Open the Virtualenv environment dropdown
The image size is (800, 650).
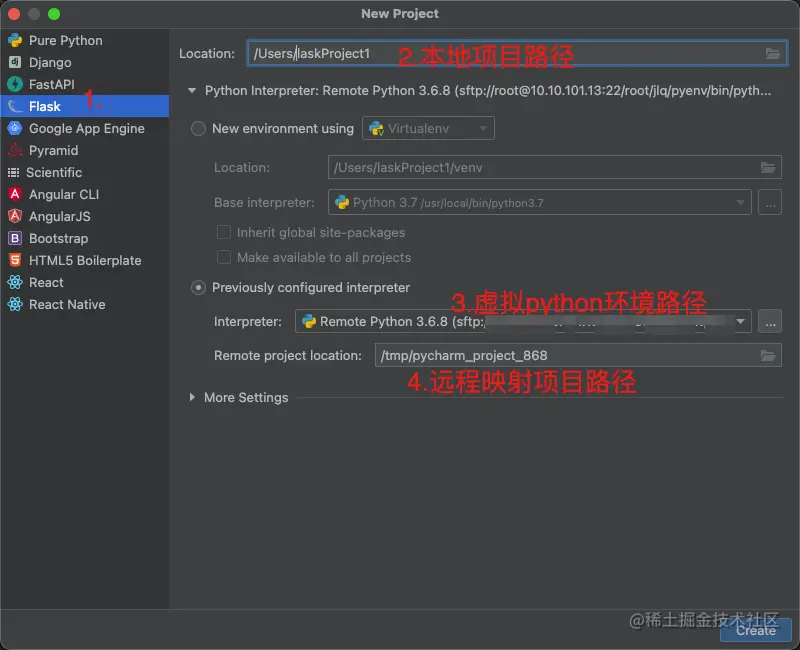click(428, 128)
